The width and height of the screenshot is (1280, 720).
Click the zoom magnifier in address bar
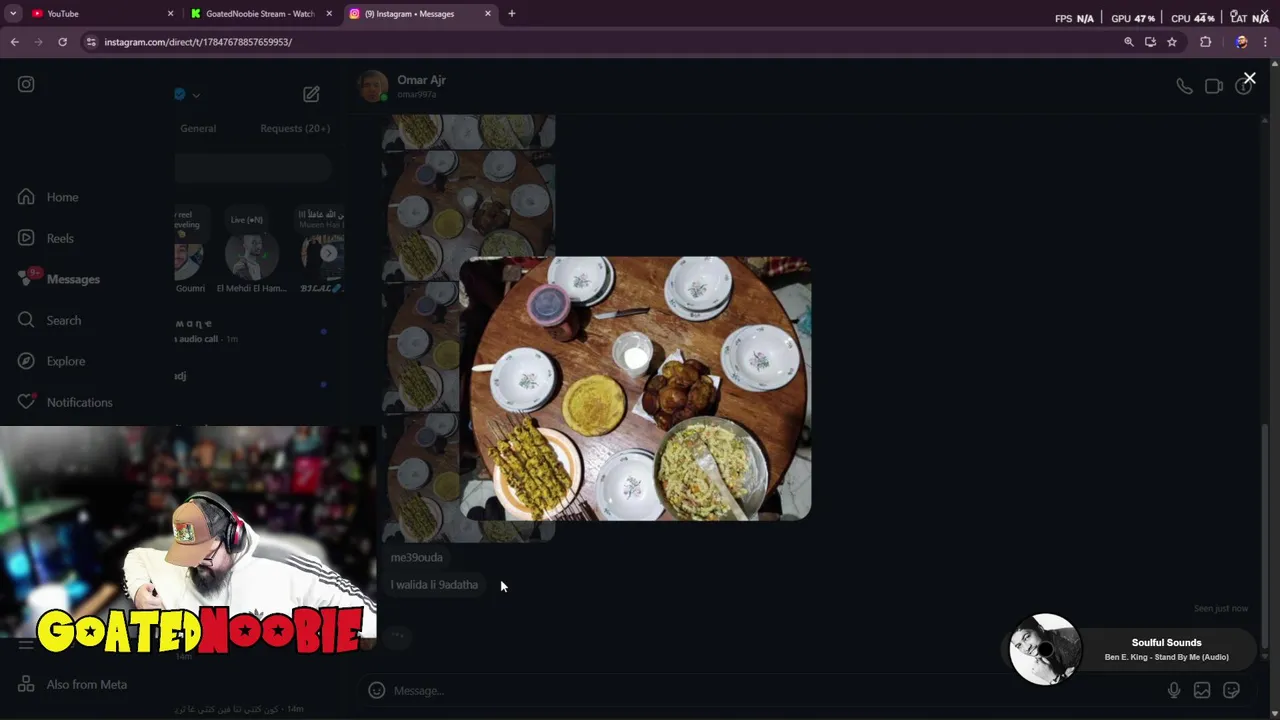click(1129, 42)
